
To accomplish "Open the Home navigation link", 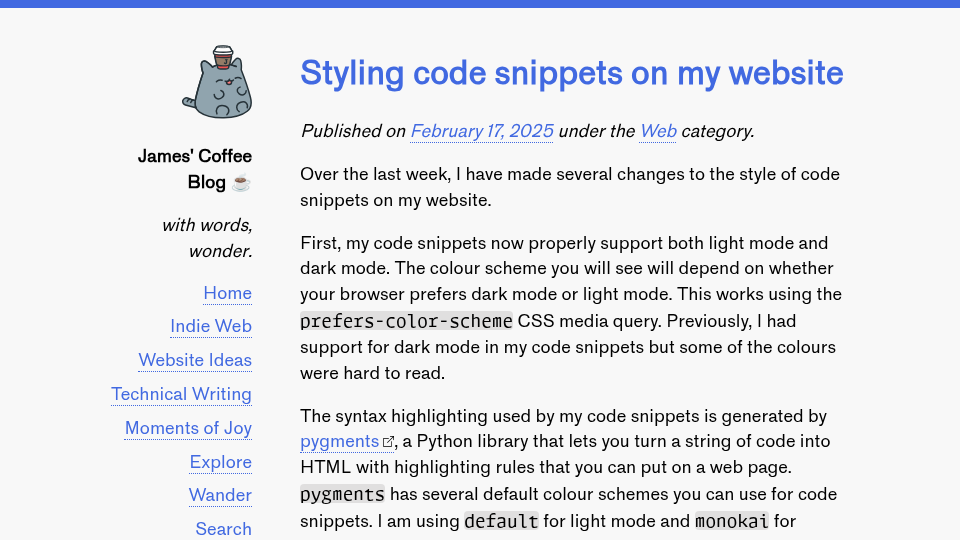I will tap(227, 293).
